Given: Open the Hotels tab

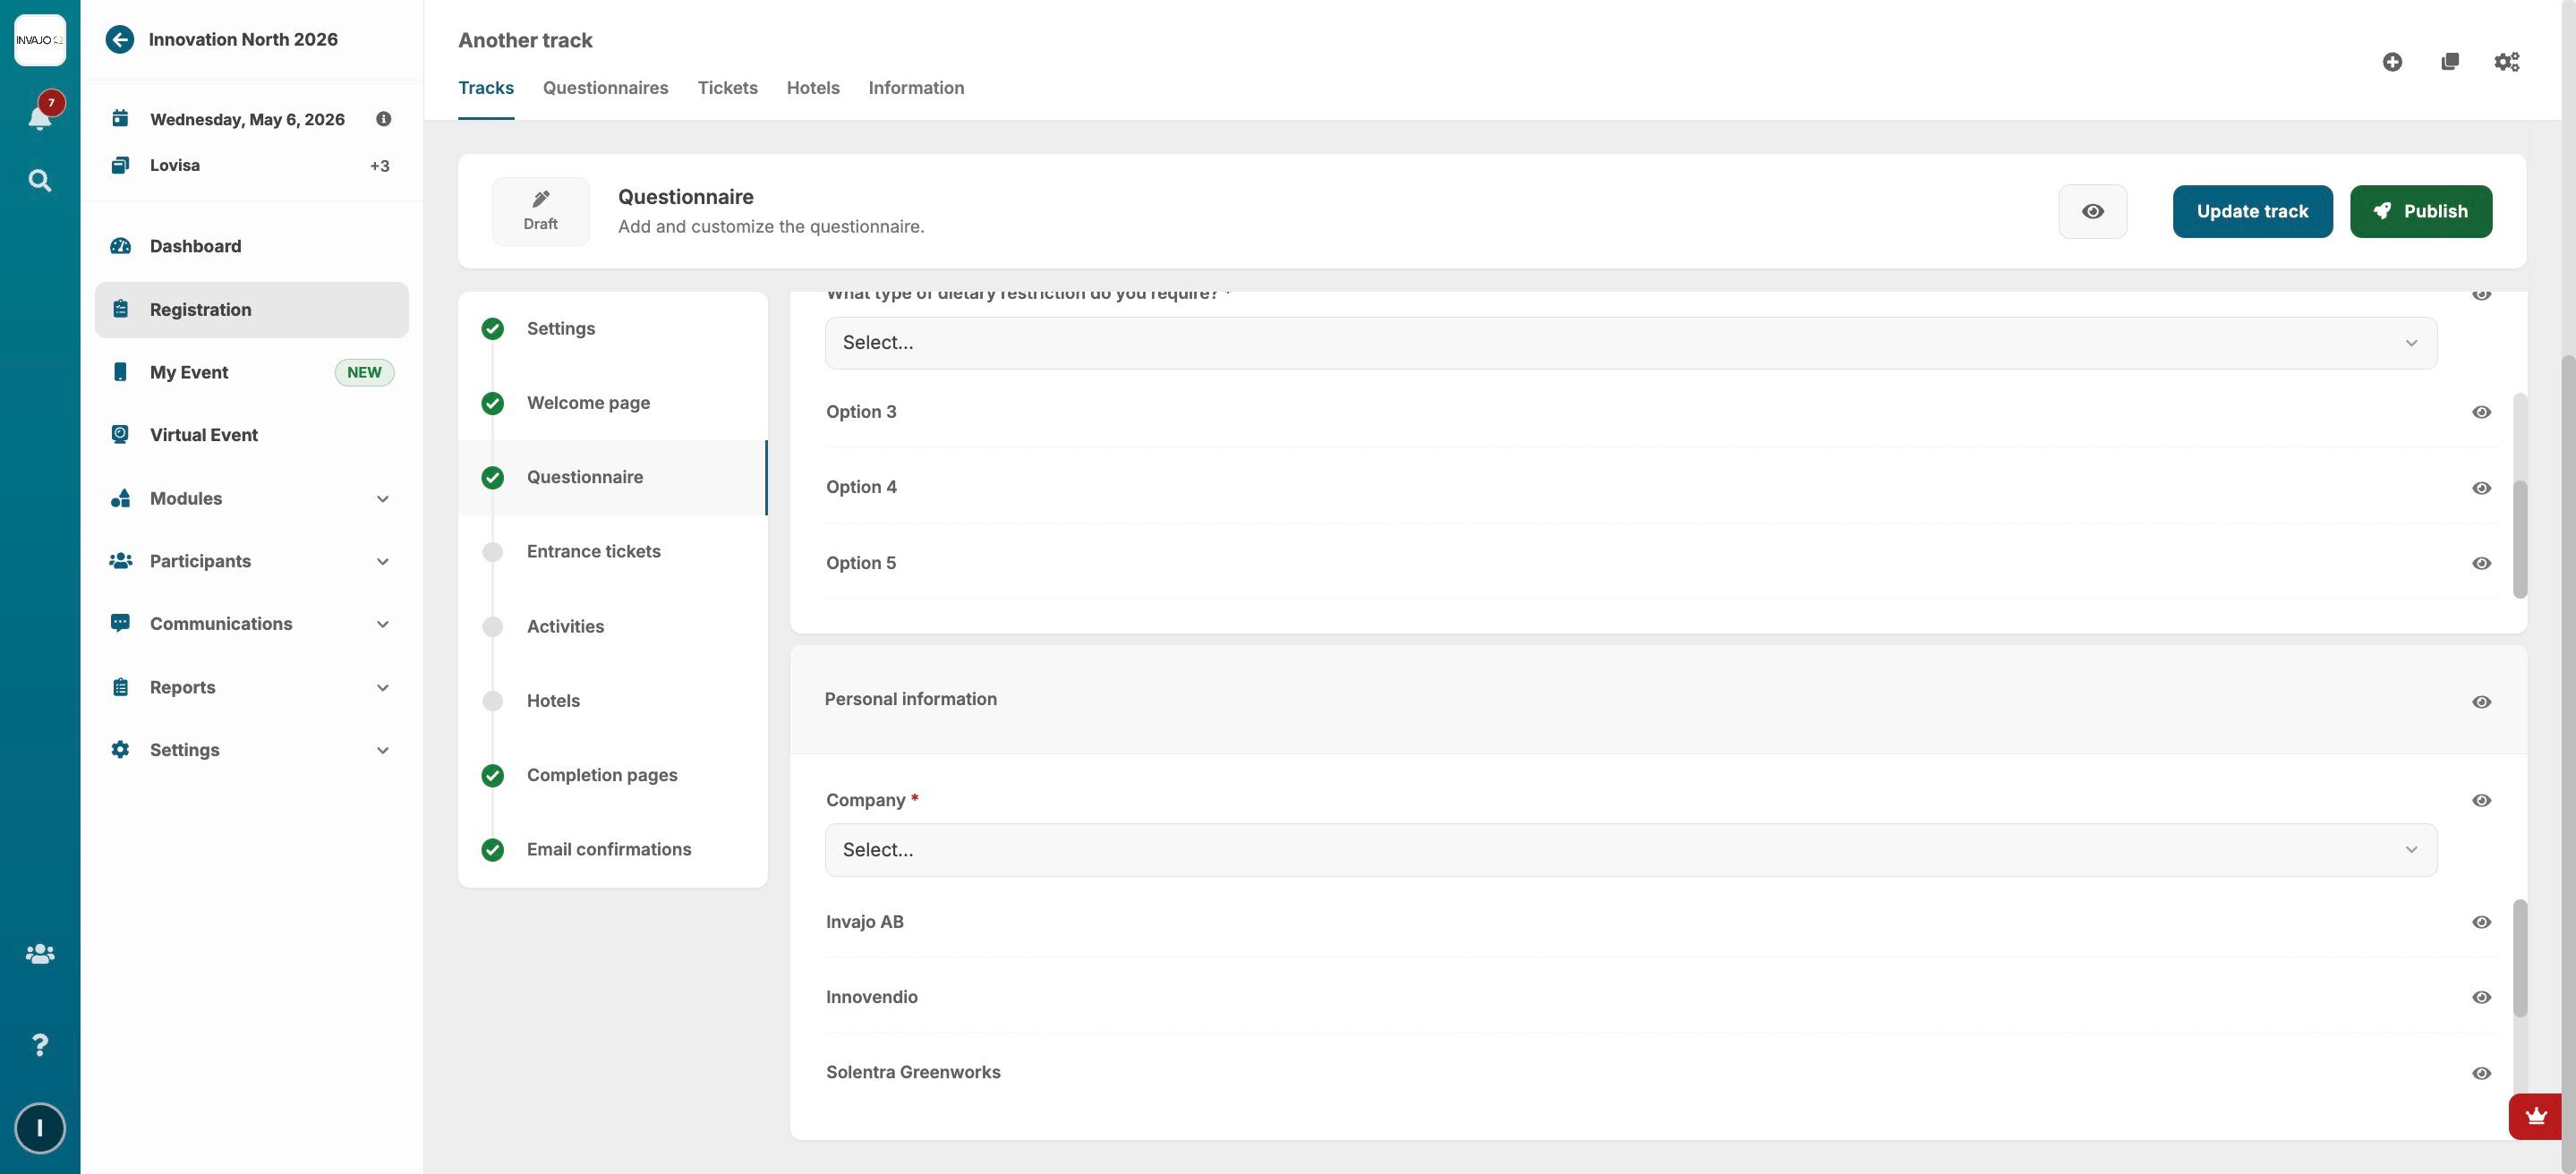Looking at the screenshot, I should [x=812, y=88].
